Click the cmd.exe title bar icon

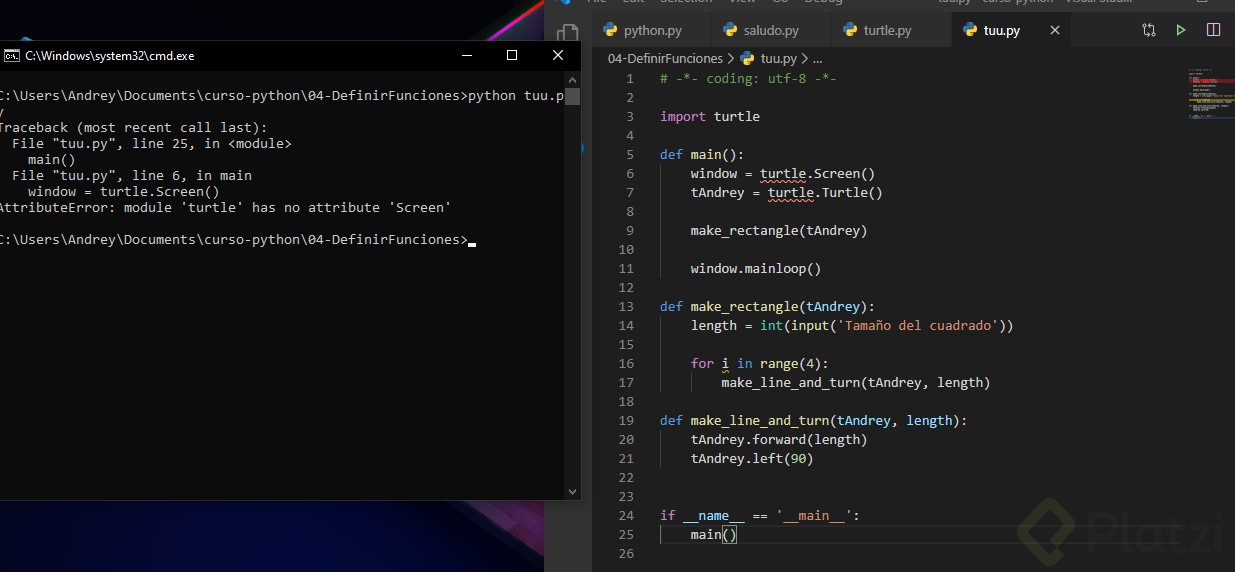click(12, 56)
